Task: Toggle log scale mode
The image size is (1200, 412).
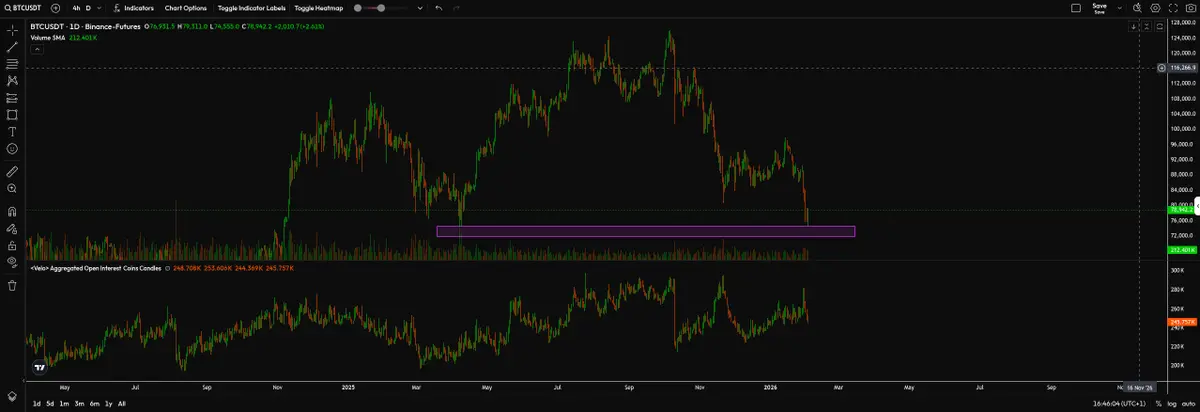Action: pyautogui.click(x=1171, y=403)
